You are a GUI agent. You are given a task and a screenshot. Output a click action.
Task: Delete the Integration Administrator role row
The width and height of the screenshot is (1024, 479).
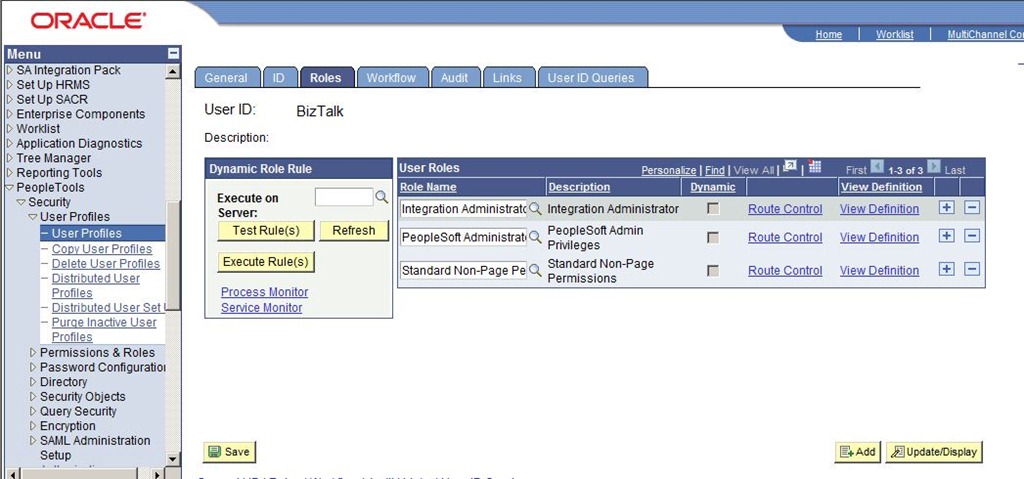click(x=972, y=208)
